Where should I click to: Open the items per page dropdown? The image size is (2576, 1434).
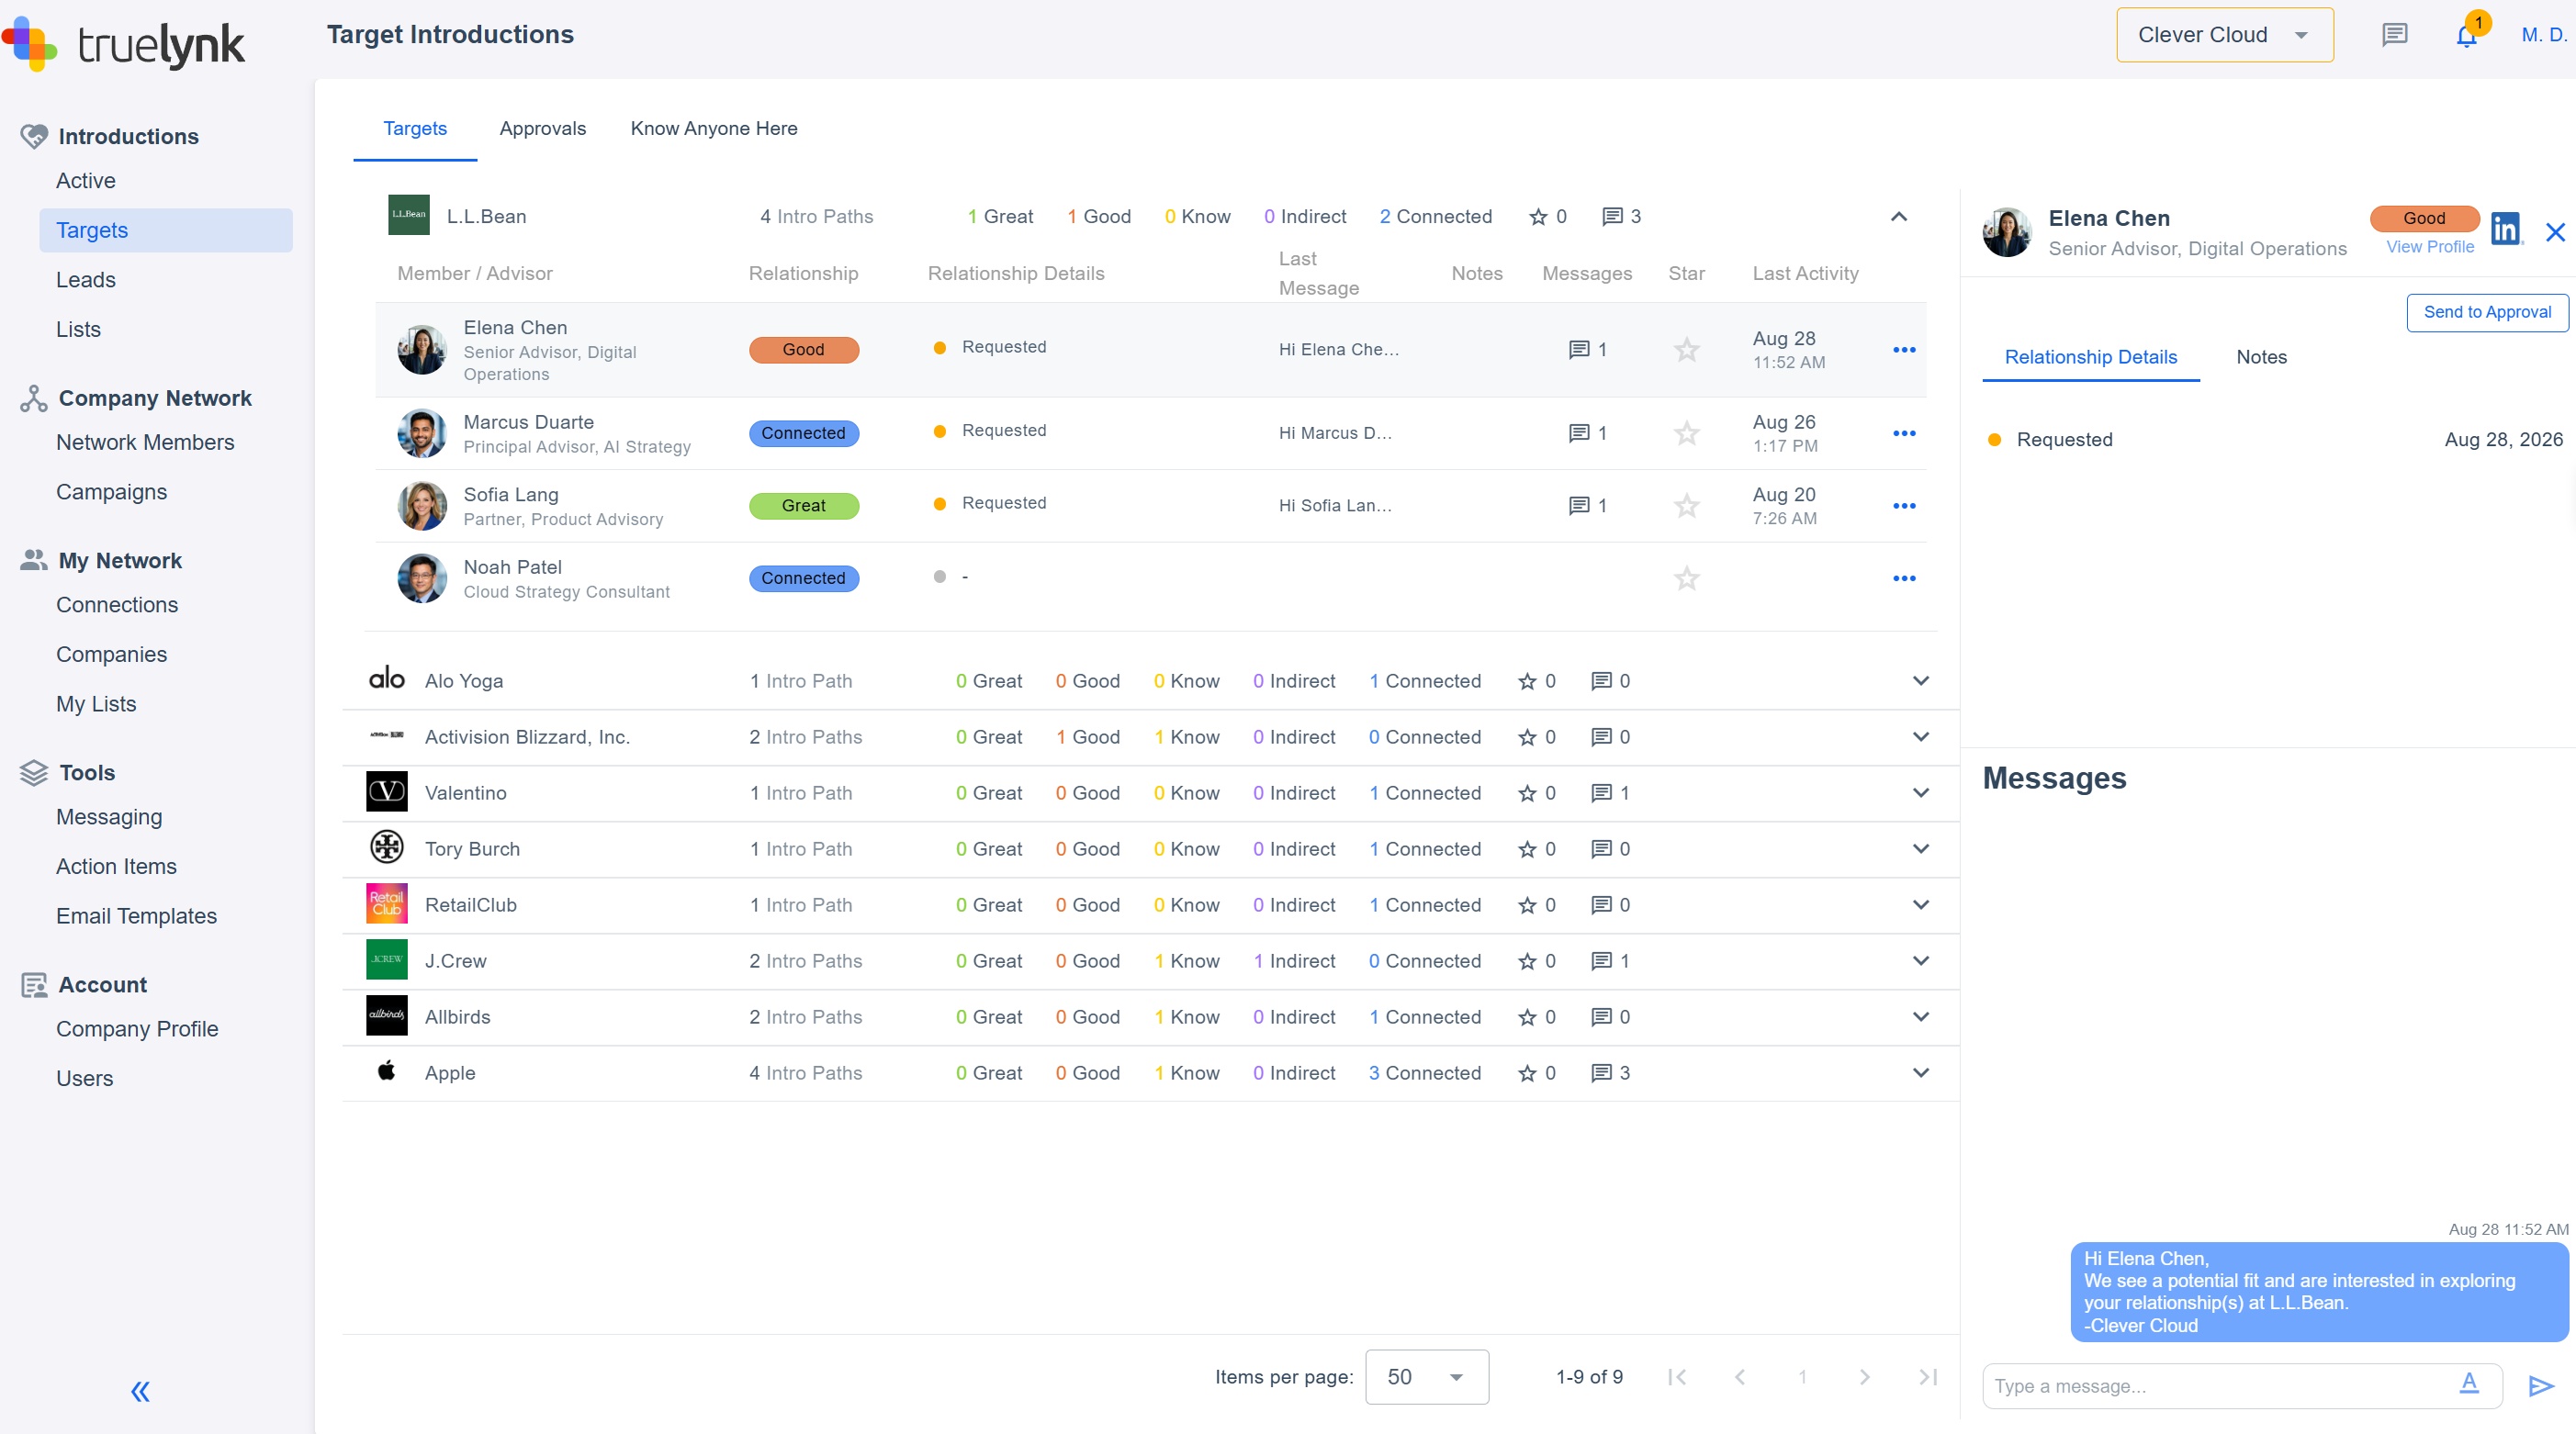coord(1426,1377)
